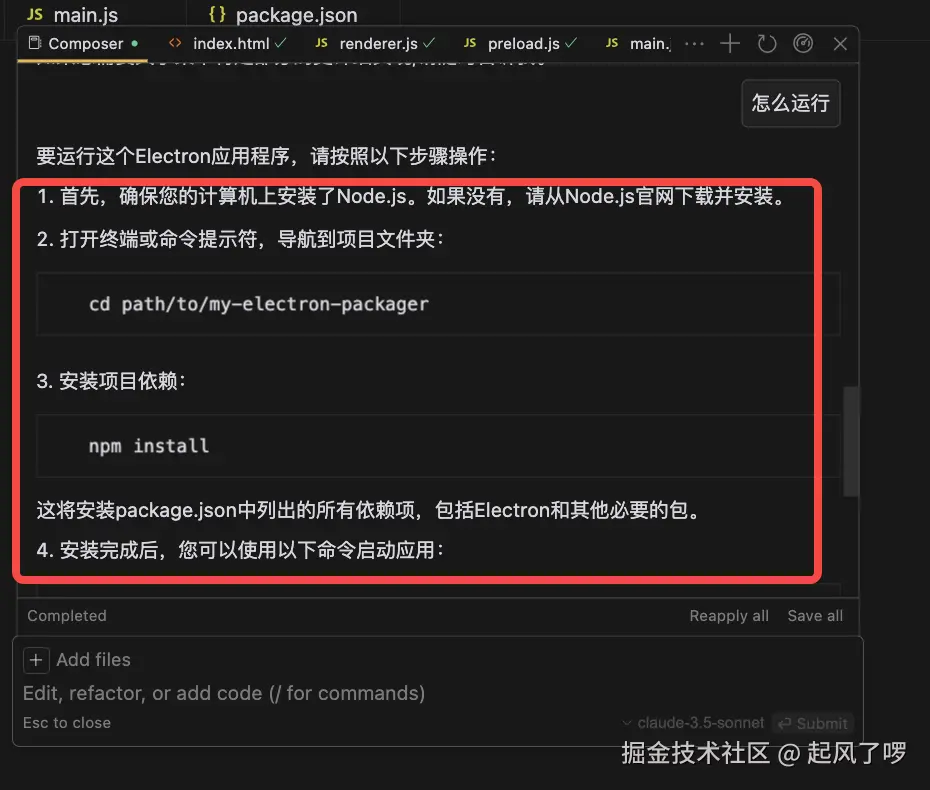Click the chat vertical scrollbar thumb
Image resolution: width=930 pixels, height=790 pixels.
[851, 441]
